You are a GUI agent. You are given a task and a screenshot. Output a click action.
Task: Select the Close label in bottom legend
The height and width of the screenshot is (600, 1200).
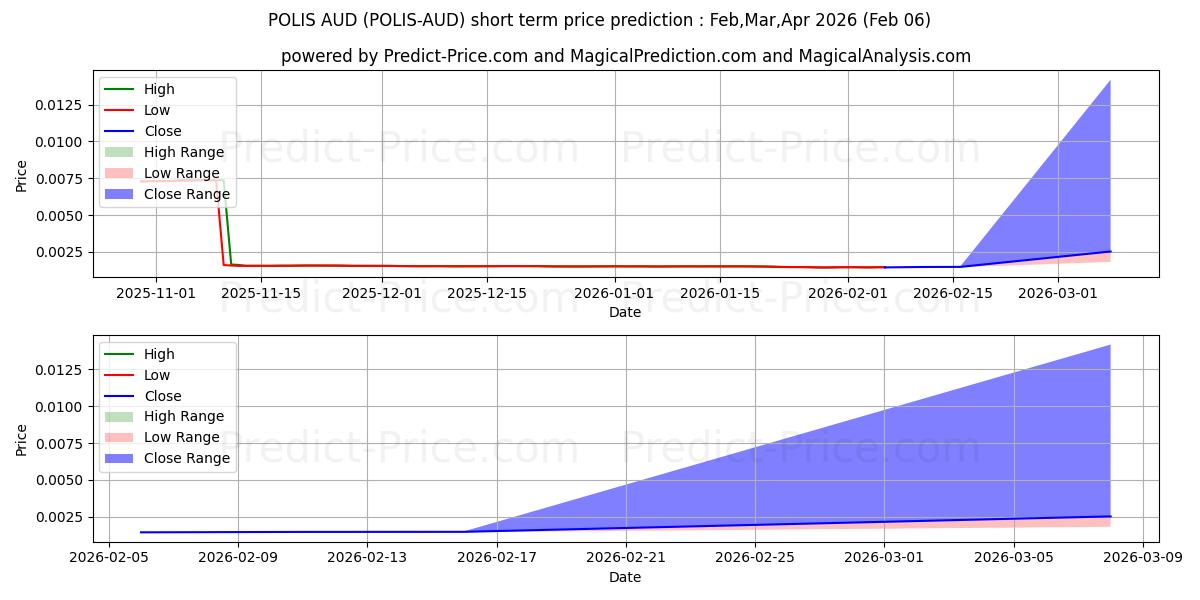coord(163,396)
